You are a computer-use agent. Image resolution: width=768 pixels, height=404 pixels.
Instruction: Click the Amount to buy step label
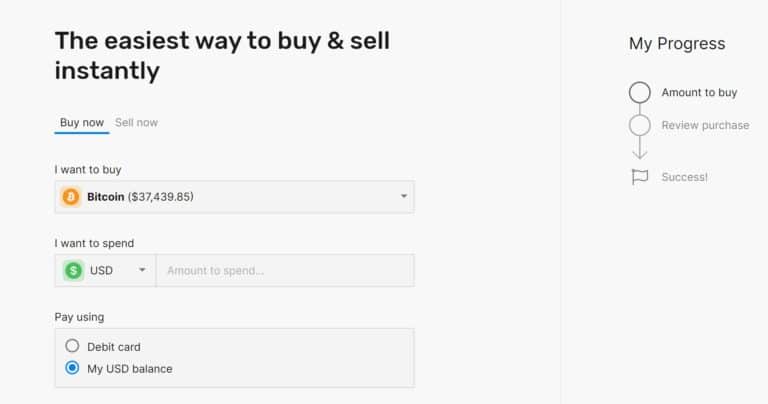pos(699,93)
